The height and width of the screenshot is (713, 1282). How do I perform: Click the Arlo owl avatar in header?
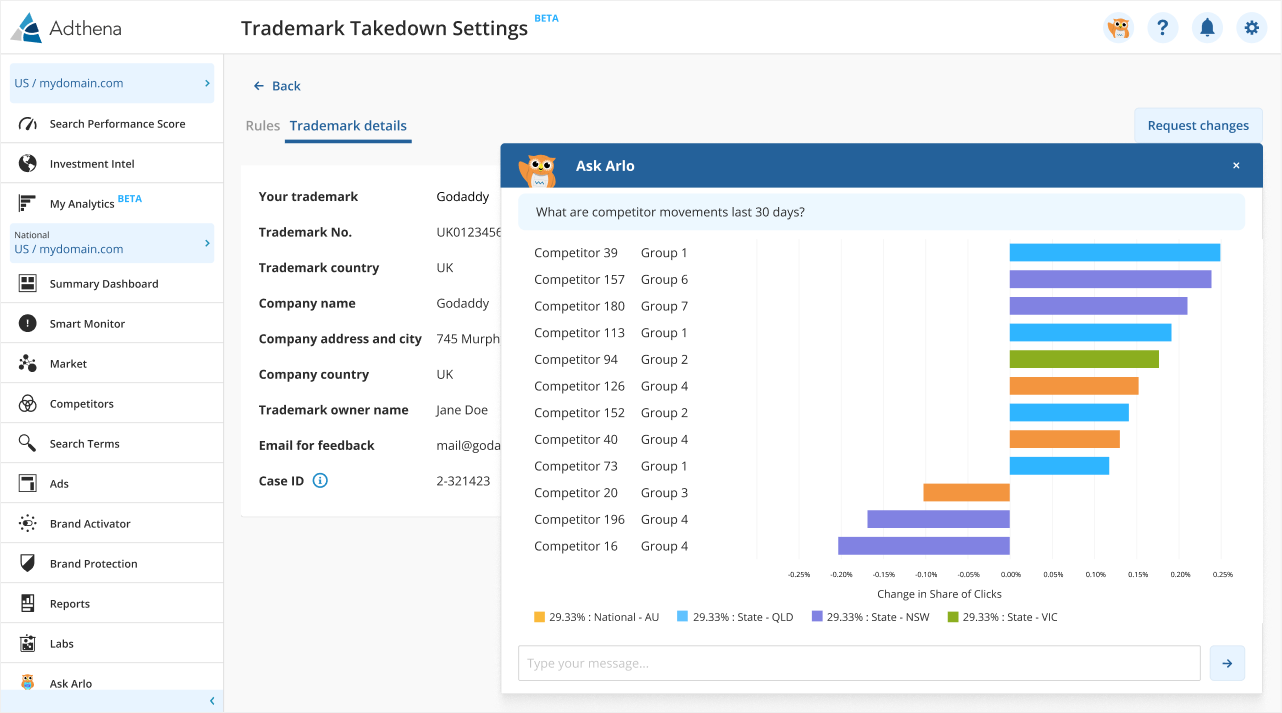1118,28
